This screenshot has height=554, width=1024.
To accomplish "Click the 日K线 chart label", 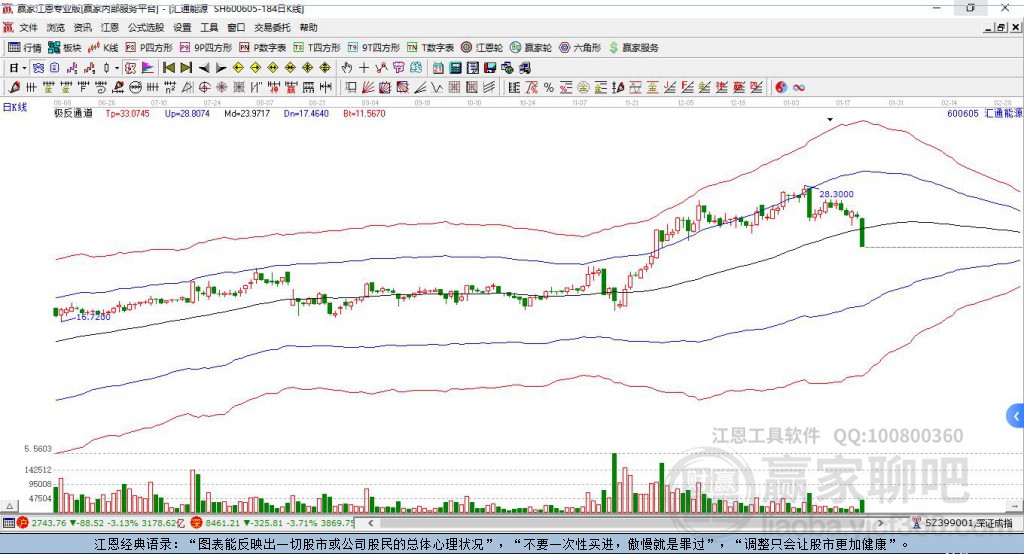I will (14, 107).
